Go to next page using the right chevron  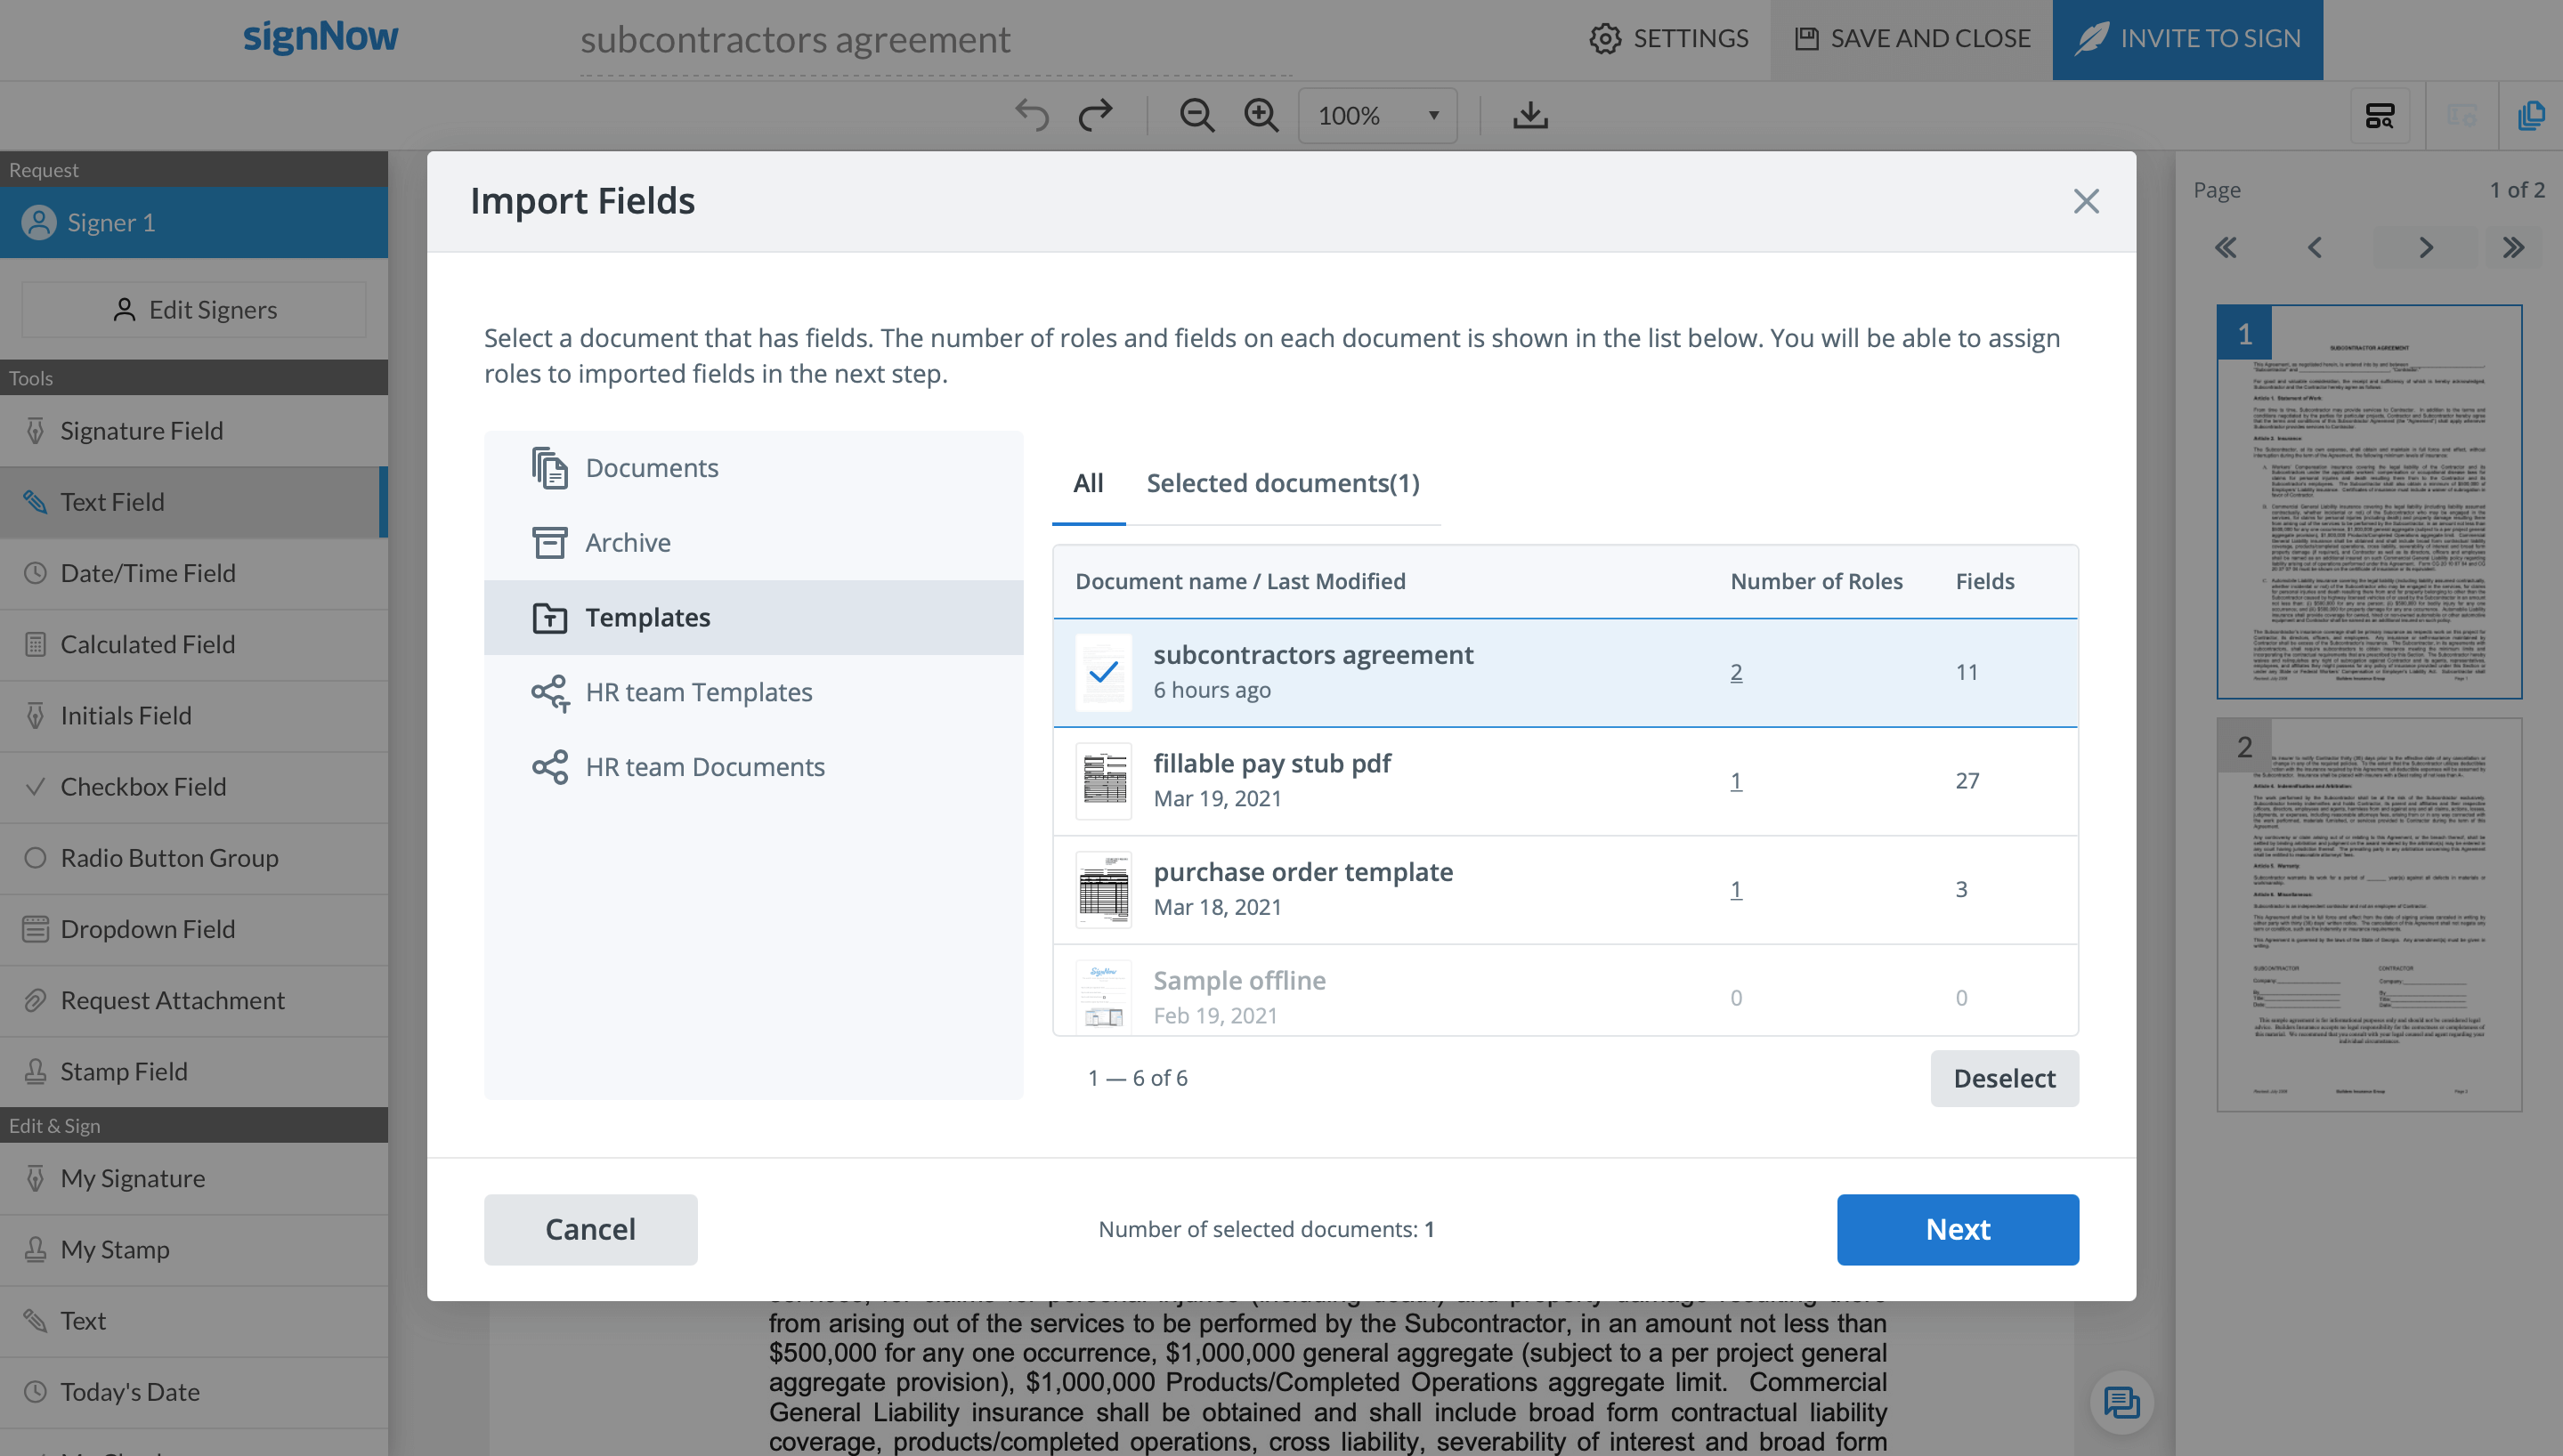(x=2425, y=247)
